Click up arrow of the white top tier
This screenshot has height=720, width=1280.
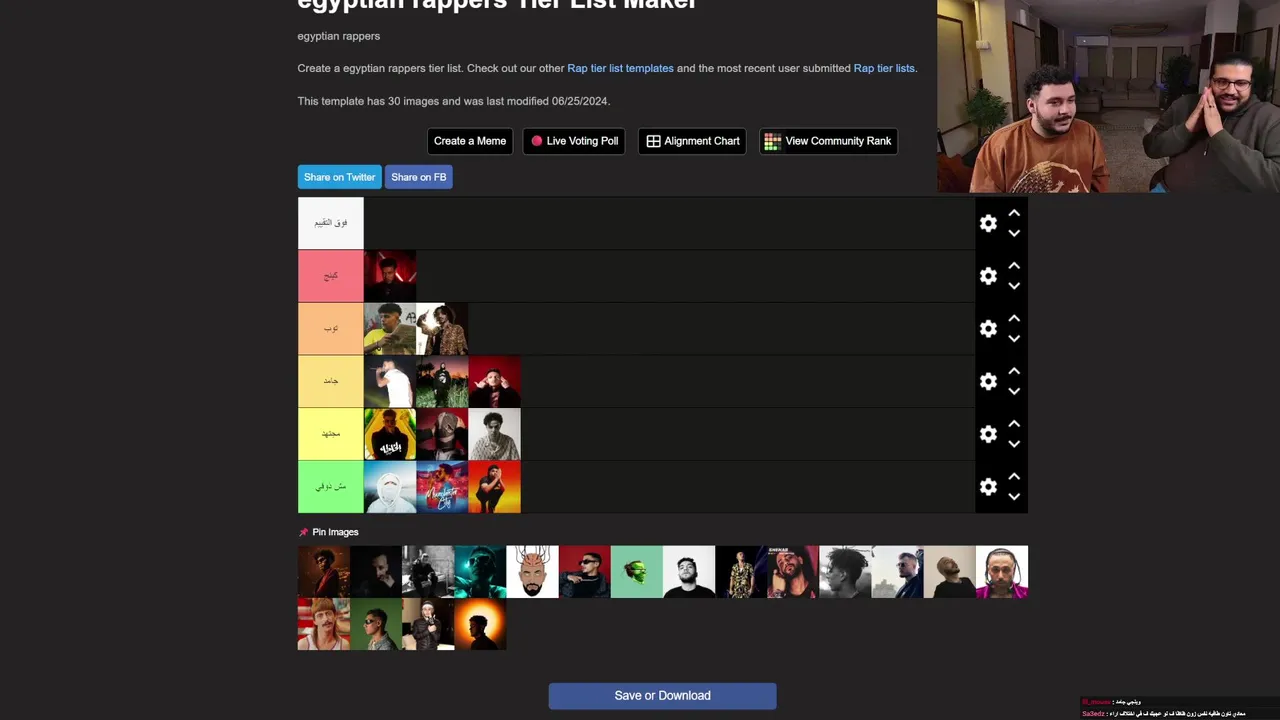[1014, 213]
